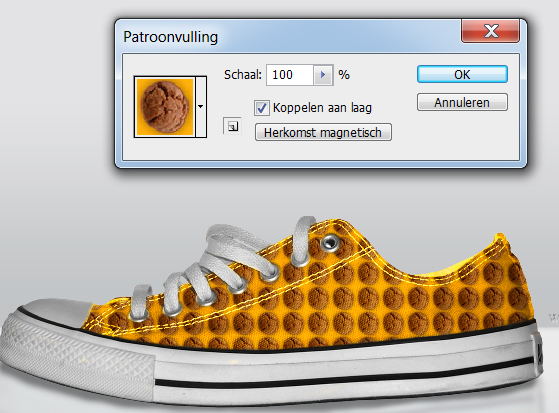Open the pattern picker dropdown arrow
This screenshot has width=559, height=413.
(201, 106)
